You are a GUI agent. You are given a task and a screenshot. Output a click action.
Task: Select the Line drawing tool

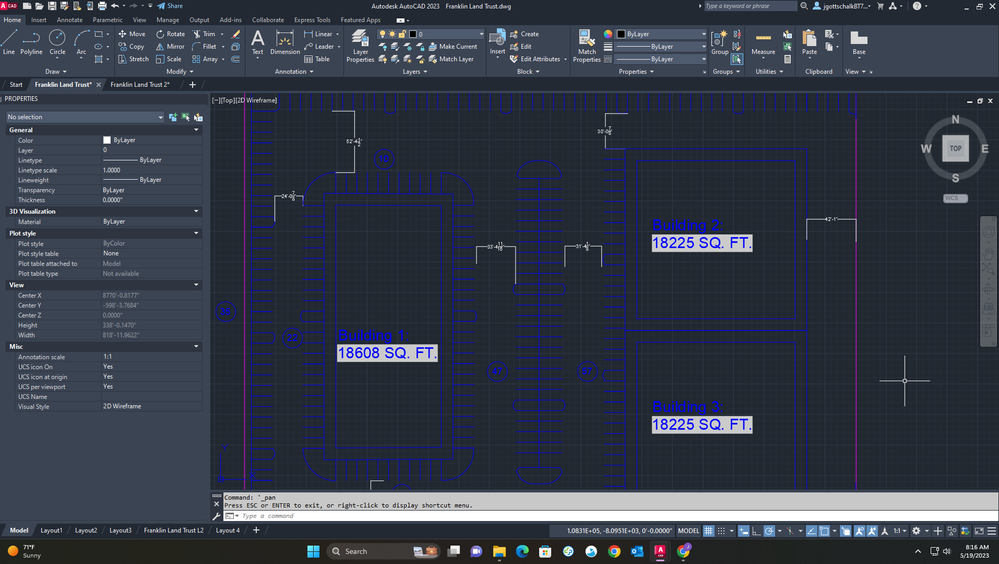(9, 41)
